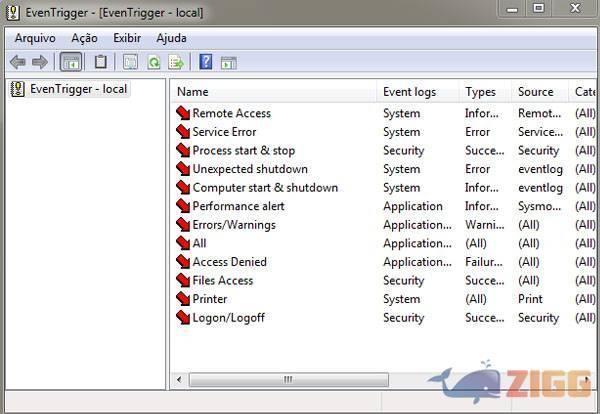Click the red arrow icon beside Access Denied
This screenshot has height=414, width=600.
click(183, 262)
